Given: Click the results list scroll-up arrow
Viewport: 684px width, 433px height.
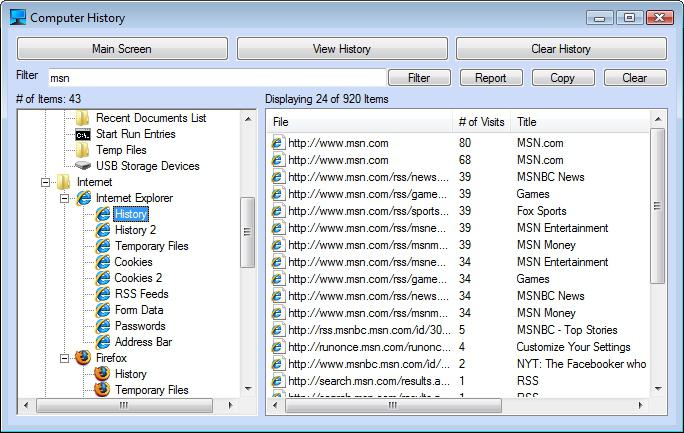Looking at the screenshot, I should [x=658, y=119].
